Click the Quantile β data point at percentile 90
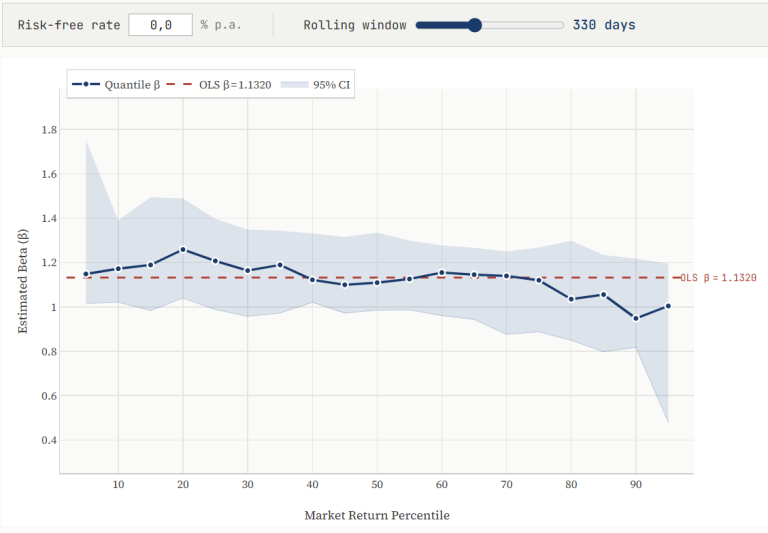The width and height of the screenshot is (768, 533). coord(636,318)
